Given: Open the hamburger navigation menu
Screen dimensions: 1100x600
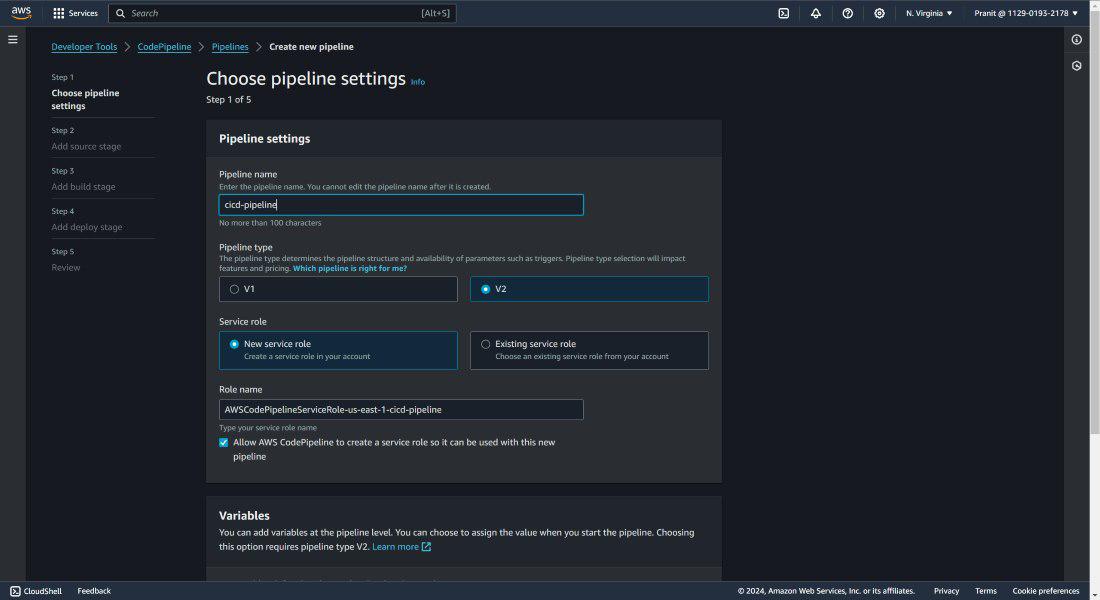Looking at the screenshot, I should tap(13, 40).
